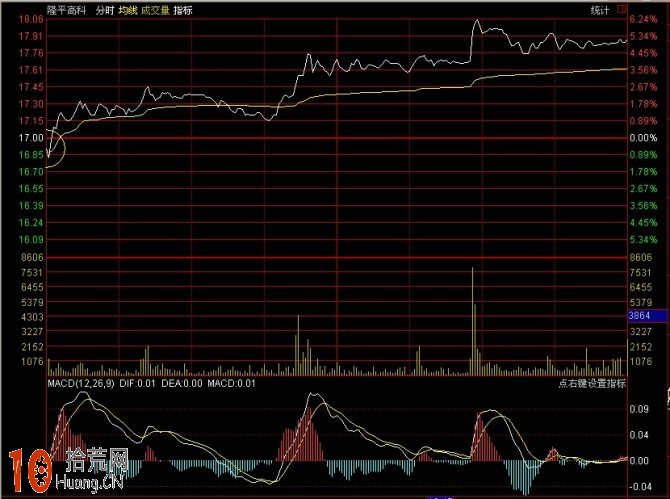The height and width of the screenshot is (499, 670).
Task: Click the red 2.67% percent label
Action: click(643, 87)
